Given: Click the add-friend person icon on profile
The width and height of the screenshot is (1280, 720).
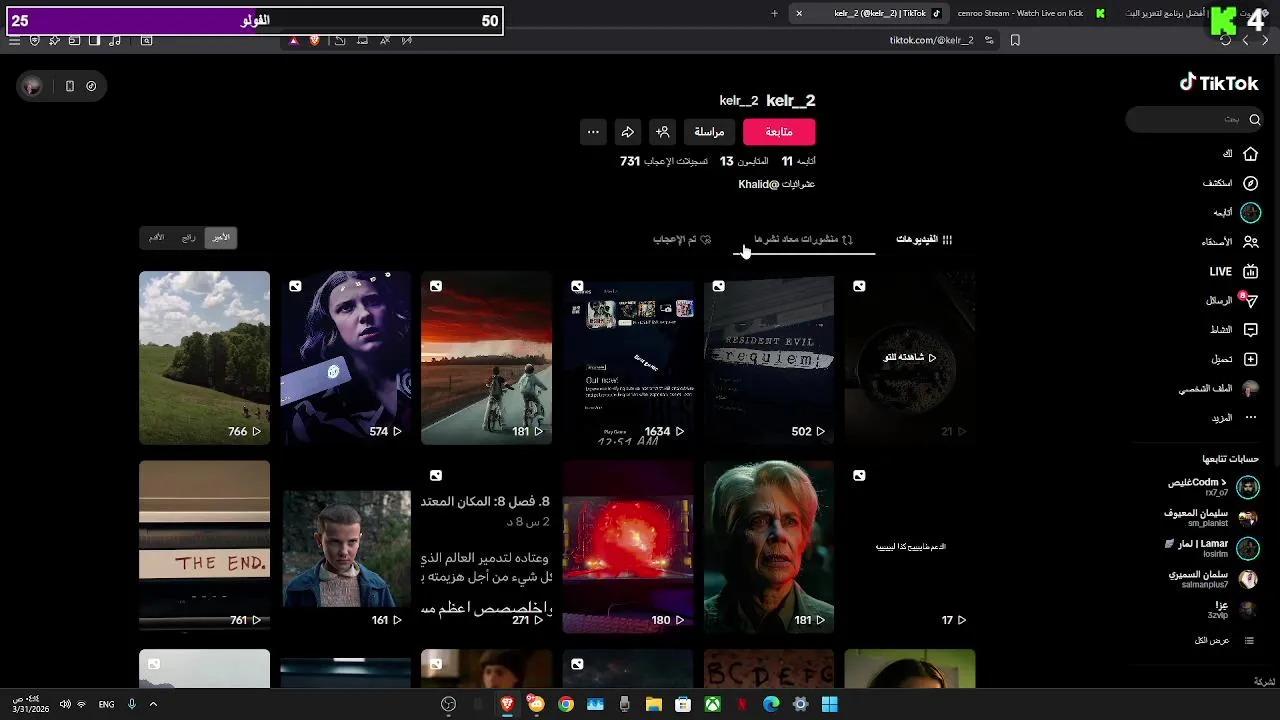Looking at the screenshot, I should (x=662, y=132).
